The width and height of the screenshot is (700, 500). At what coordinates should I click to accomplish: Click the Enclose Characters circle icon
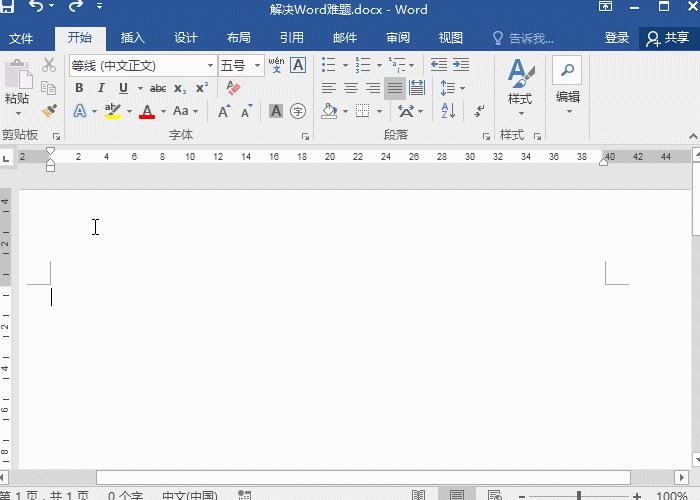(x=298, y=111)
